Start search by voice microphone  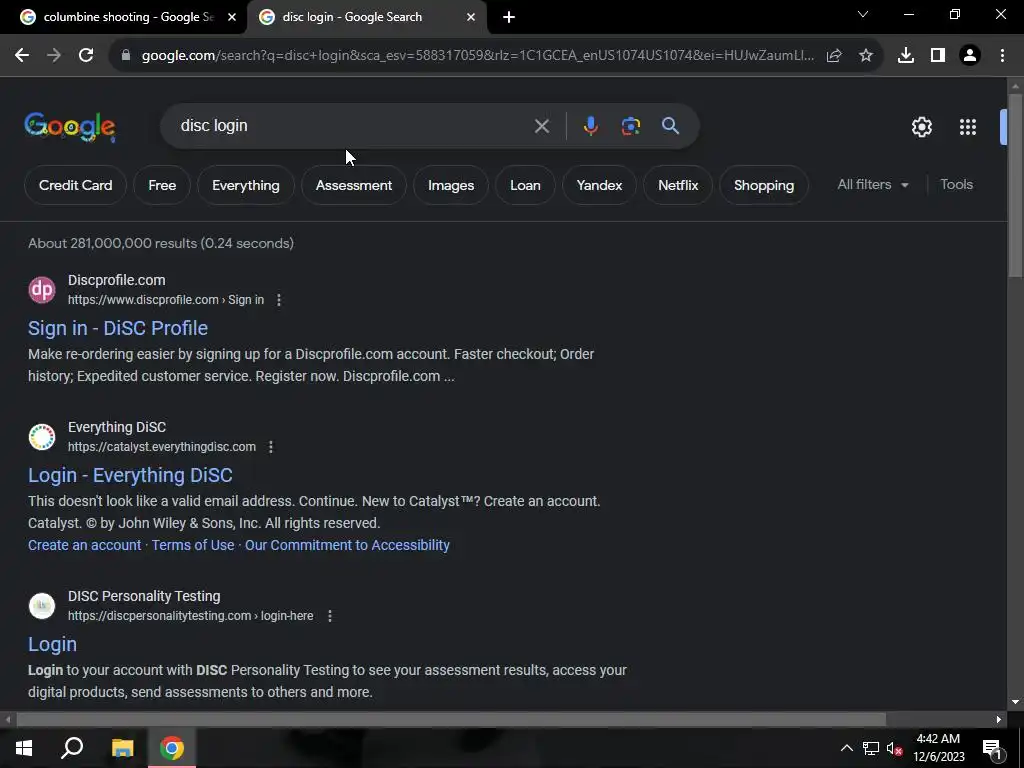coord(590,126)
